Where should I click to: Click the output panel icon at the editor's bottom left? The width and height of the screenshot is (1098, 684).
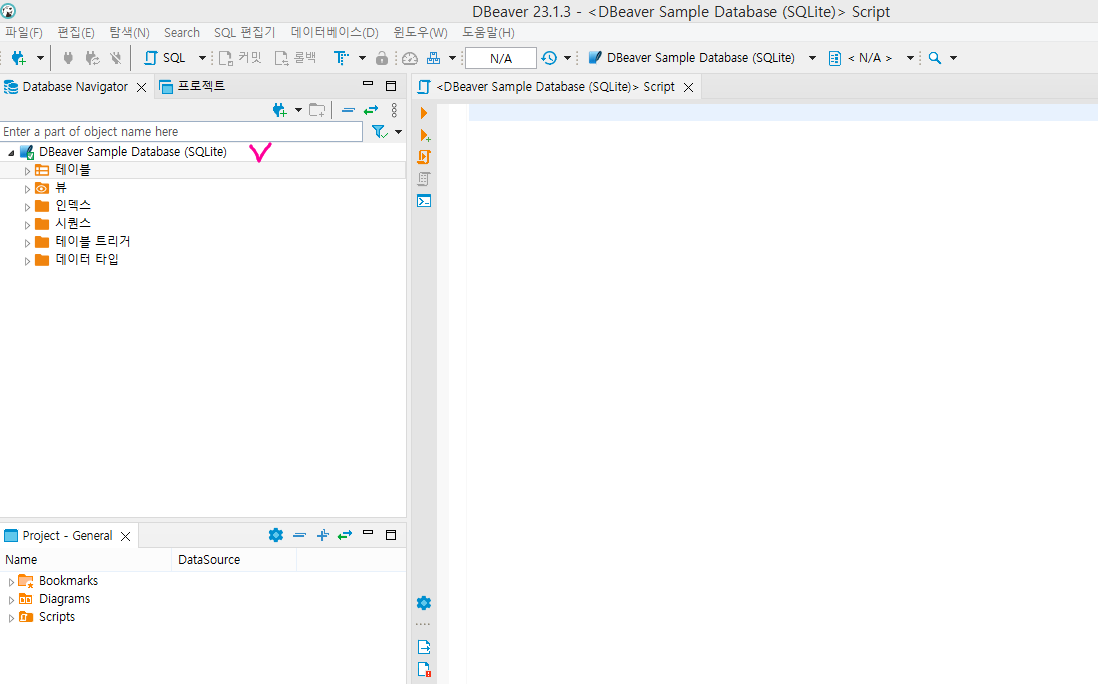pos(424,647)
